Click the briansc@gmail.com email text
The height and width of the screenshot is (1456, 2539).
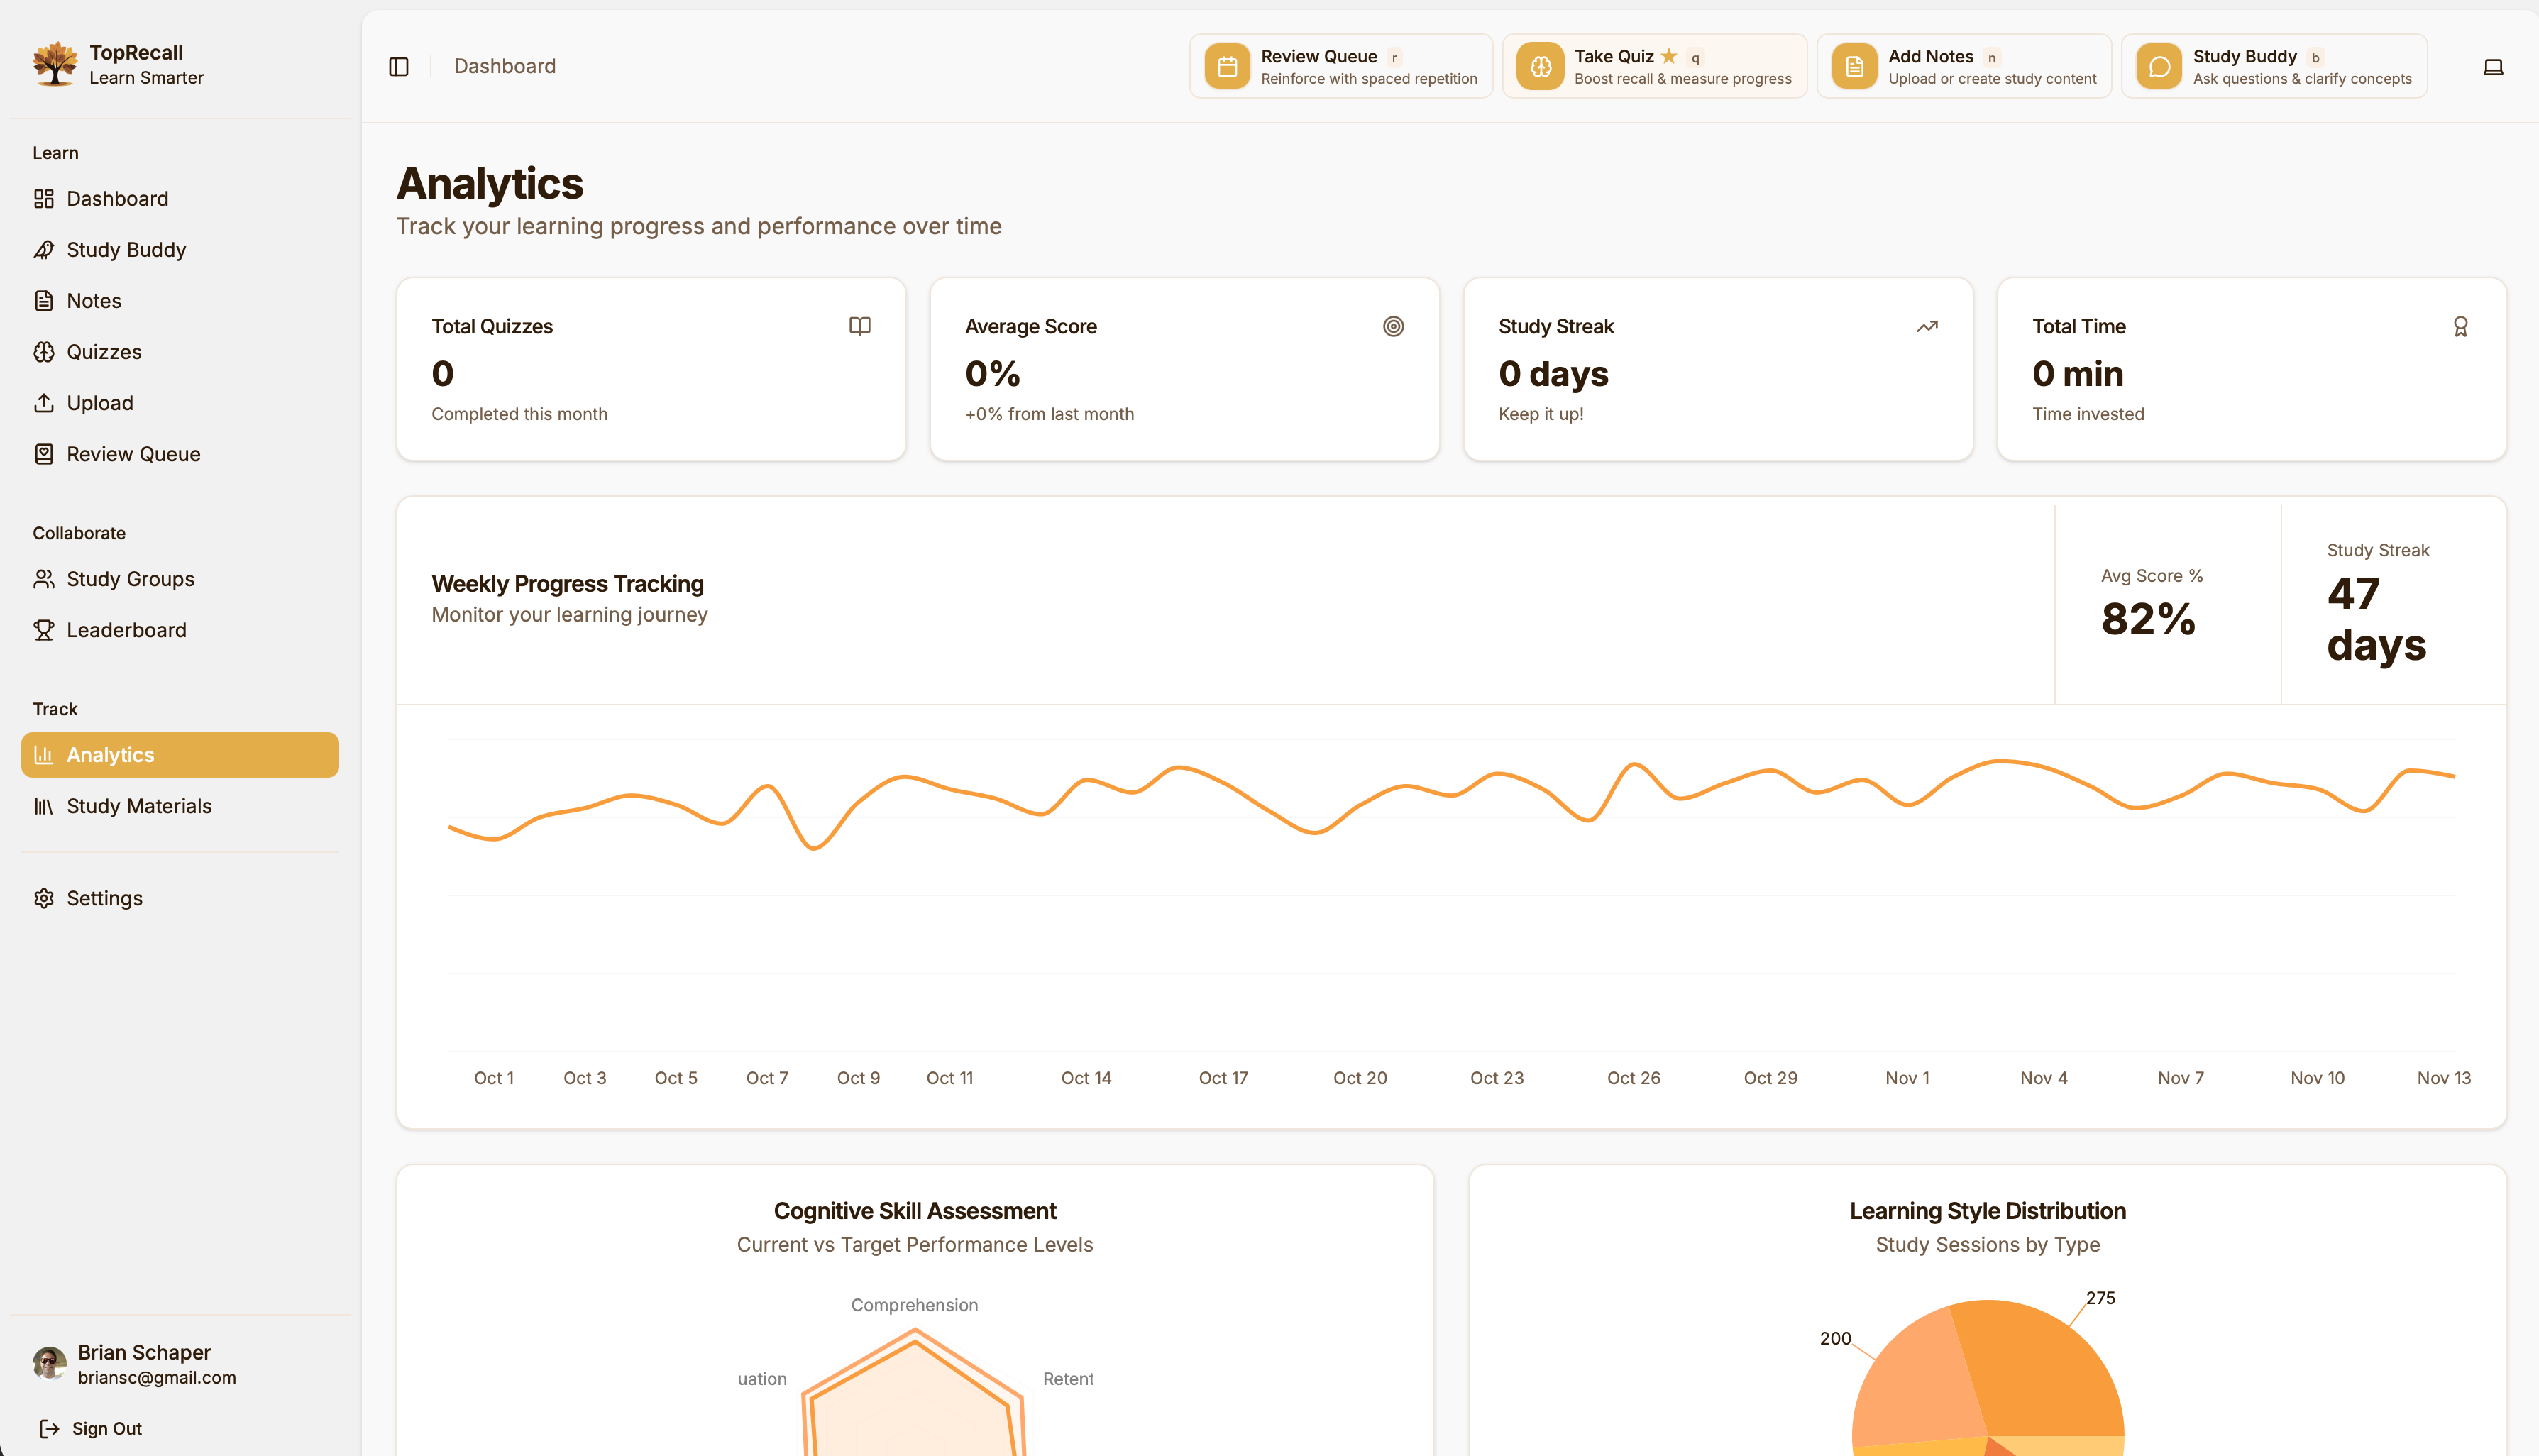pyautogui.click(x=157, y=1377)
